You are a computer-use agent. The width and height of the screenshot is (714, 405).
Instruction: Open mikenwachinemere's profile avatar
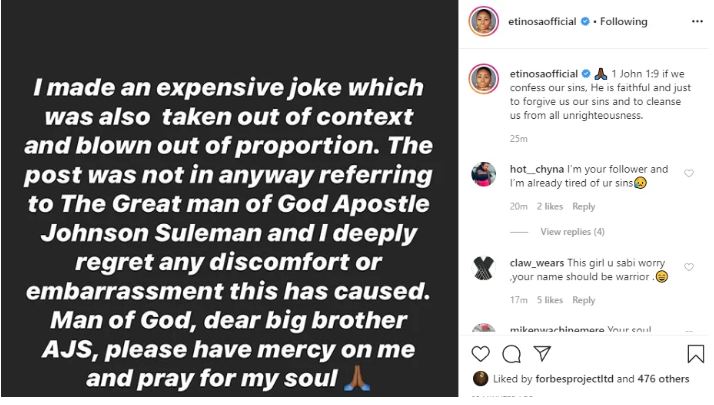483,332
